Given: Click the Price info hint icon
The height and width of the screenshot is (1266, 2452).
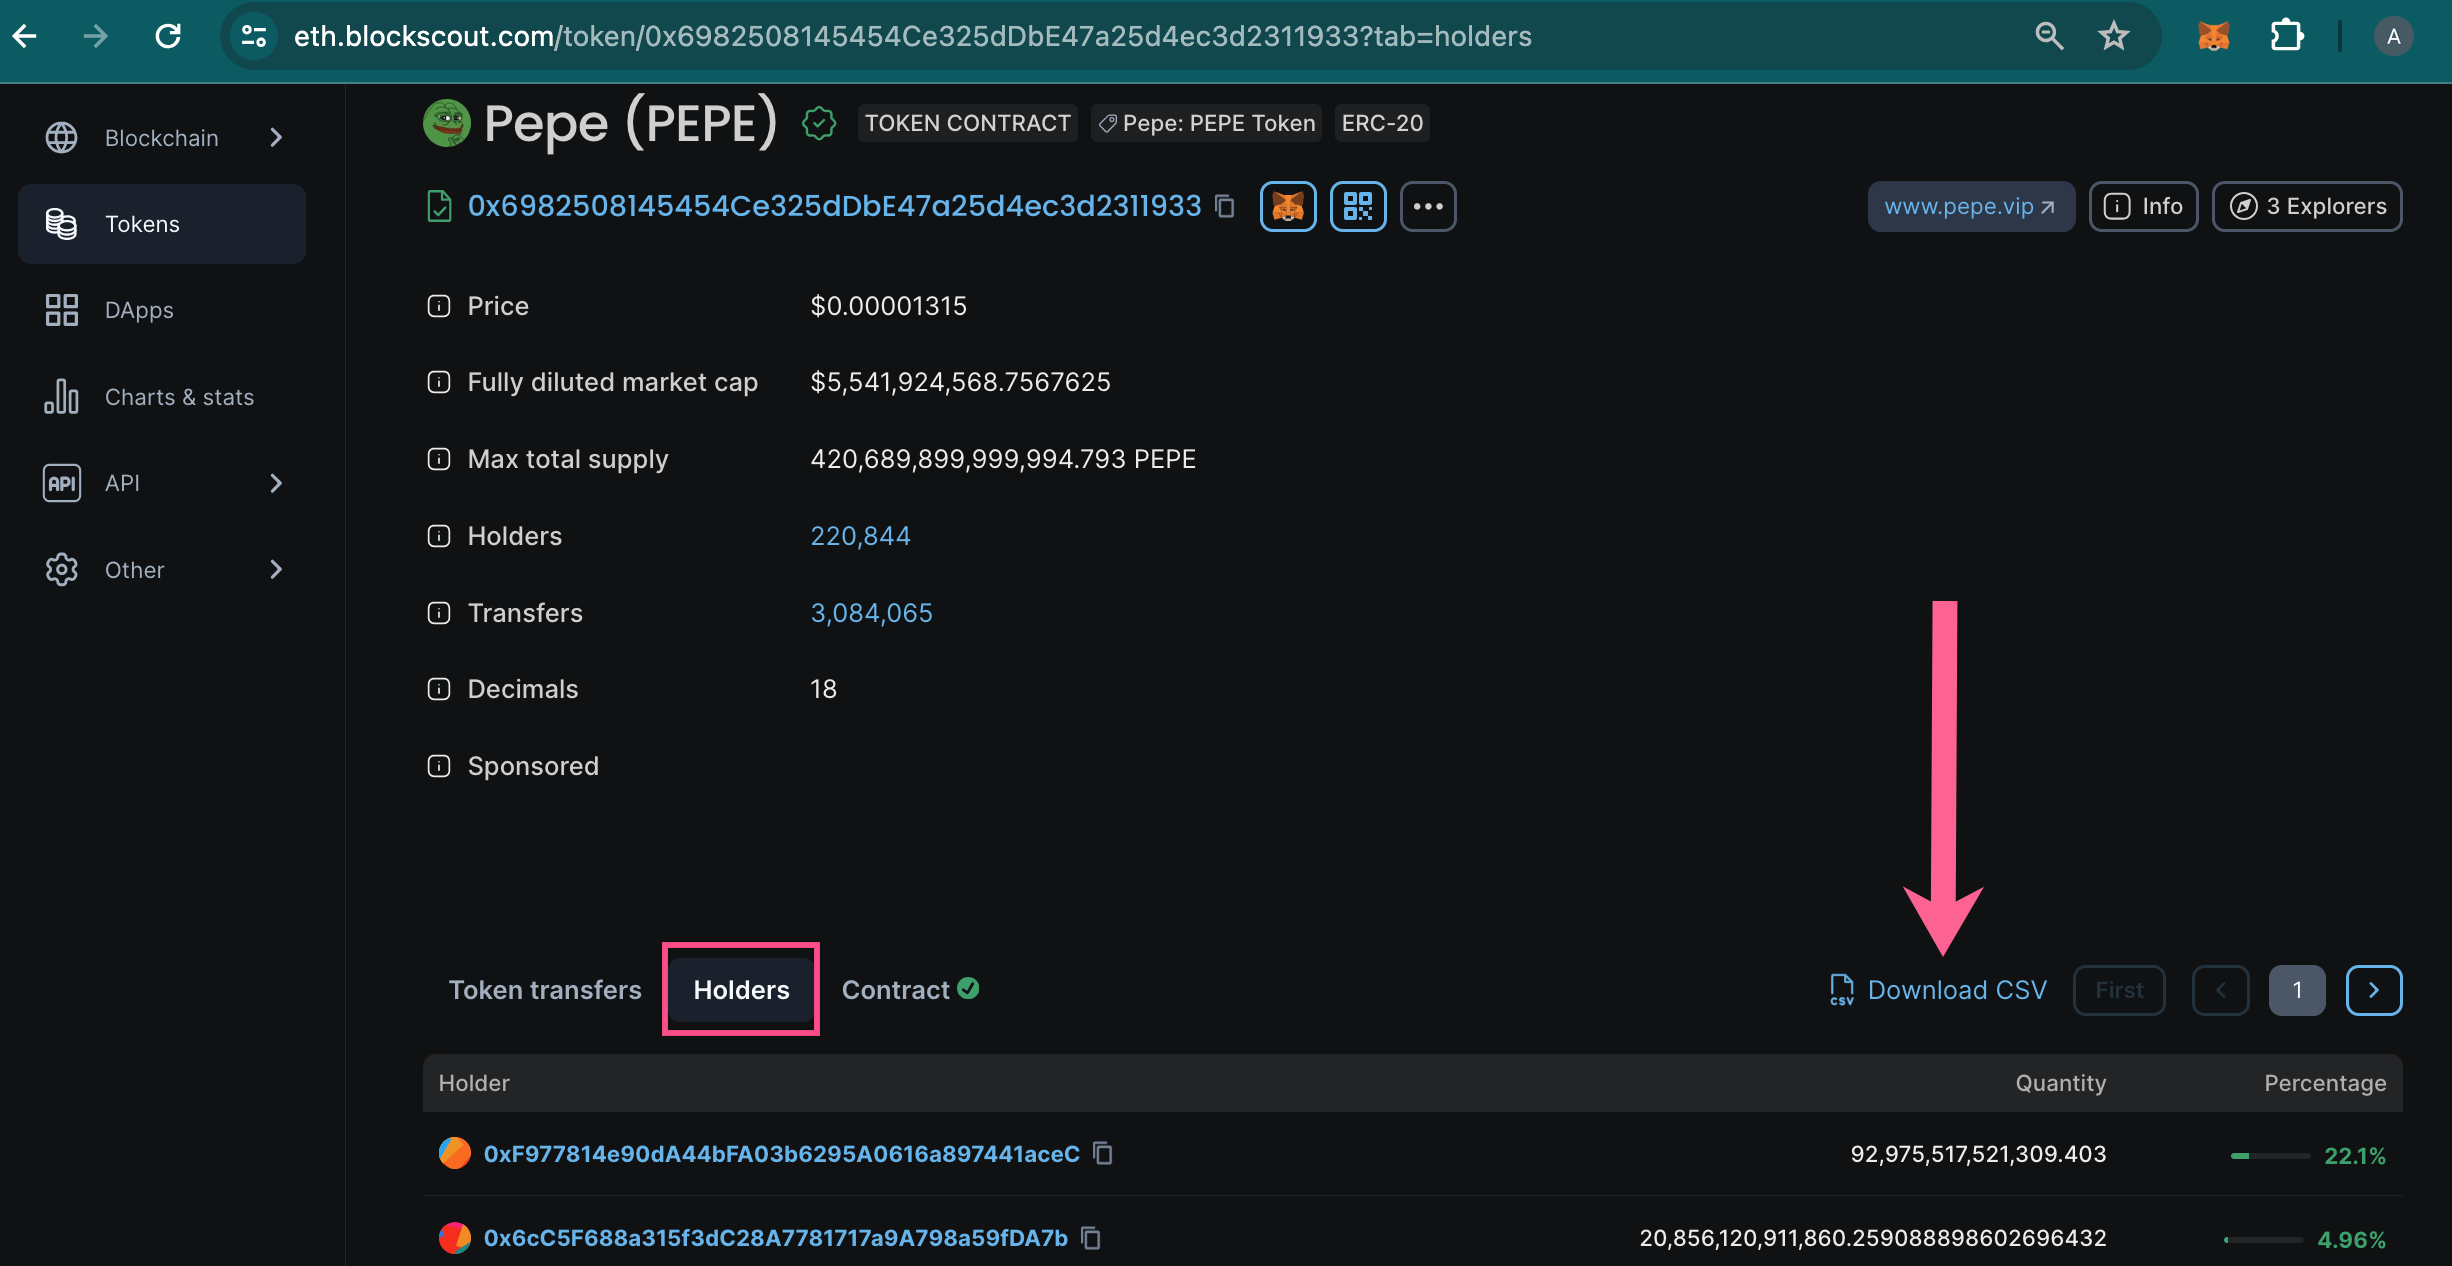Looking at the screenshot, I should (x=439, y=306).
